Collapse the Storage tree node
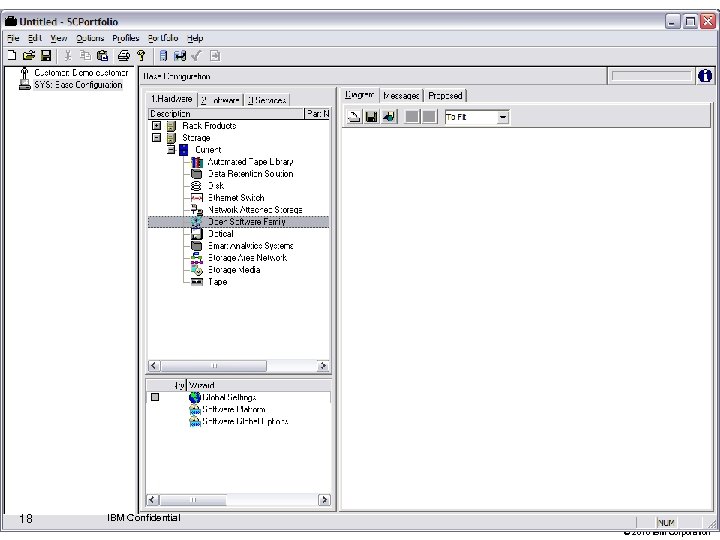 coord(157,137)
